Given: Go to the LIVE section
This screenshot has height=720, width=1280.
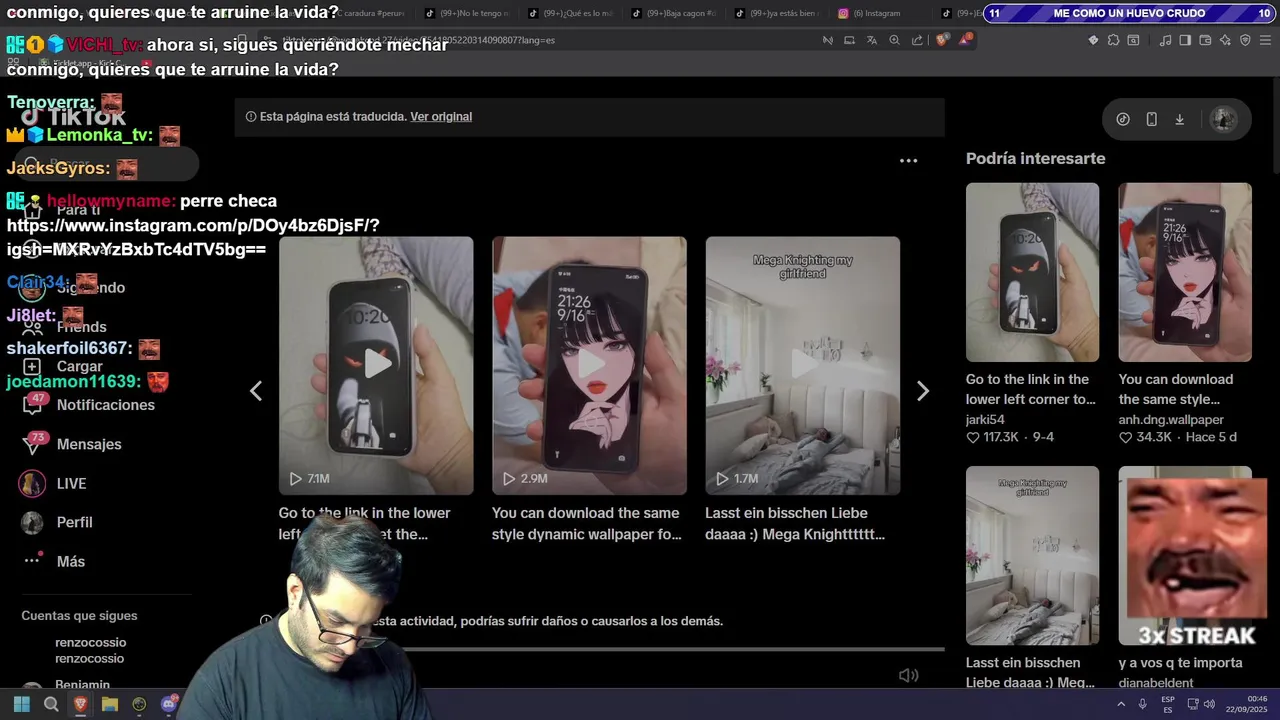Looking at the screenshot, I should point(53,483).
